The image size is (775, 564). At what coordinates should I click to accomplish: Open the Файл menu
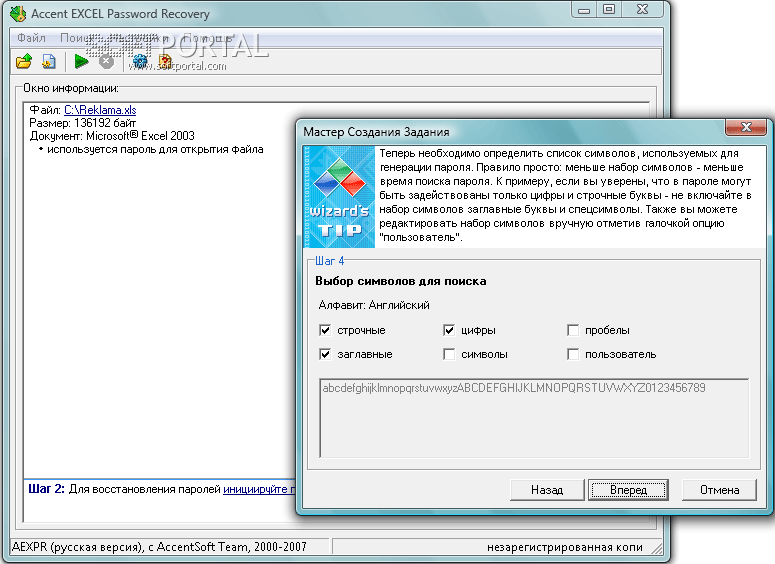click(x=31, y=38)
